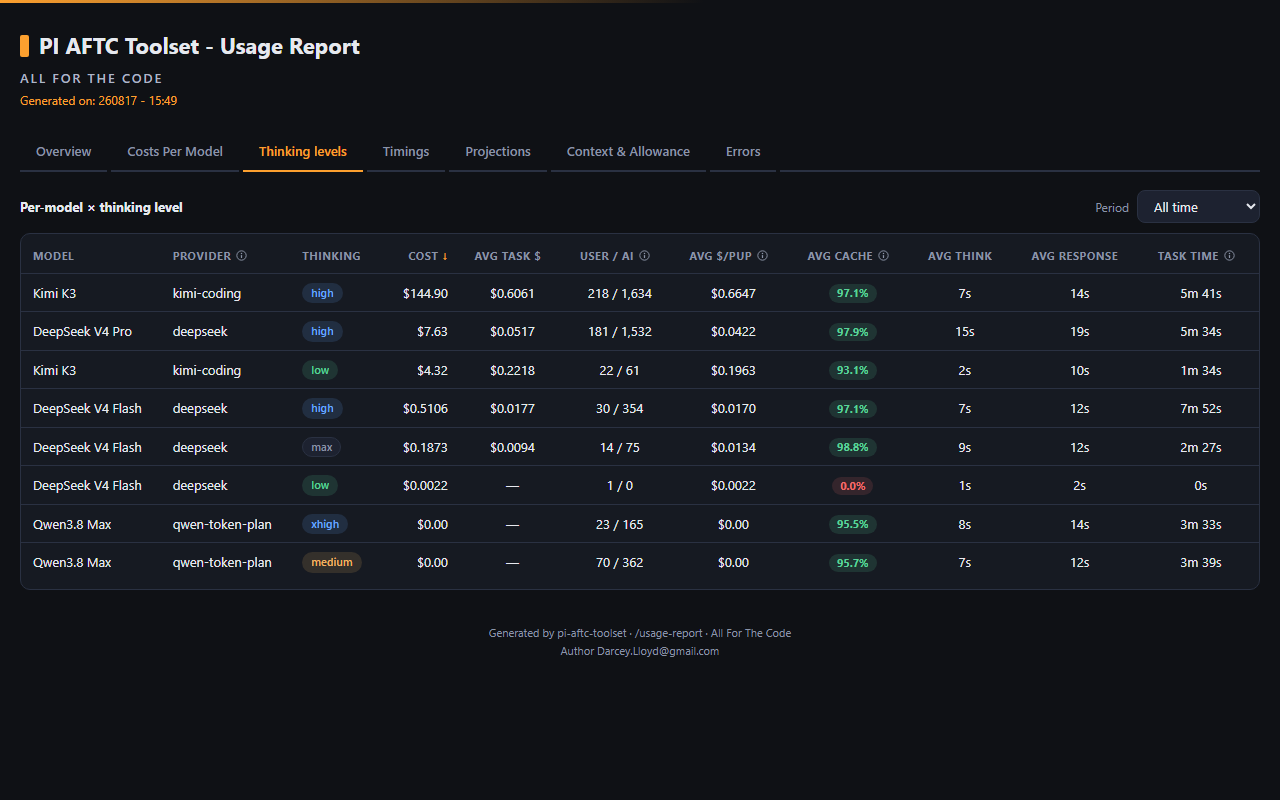
Task: Click the info icon next to PROVIDER header
Action: click(242, 256)
